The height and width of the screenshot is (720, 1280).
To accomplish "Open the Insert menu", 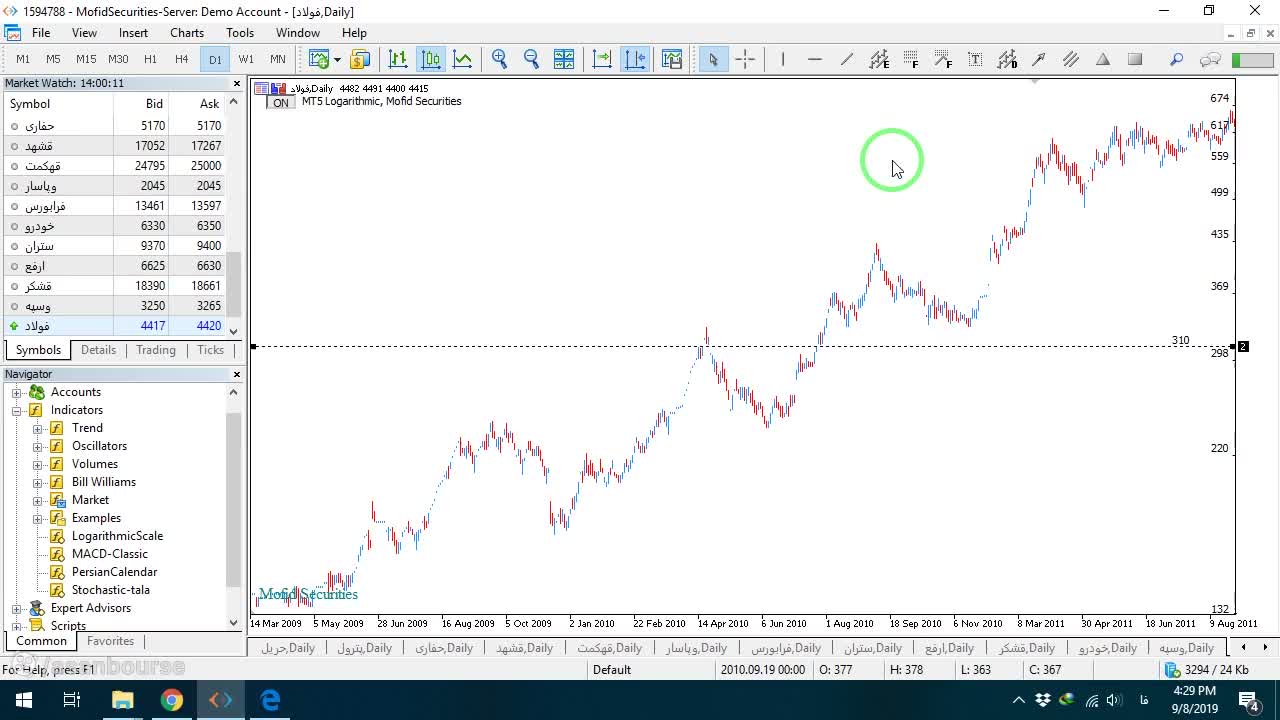I will pyautogui.click(x=133, y=33).
